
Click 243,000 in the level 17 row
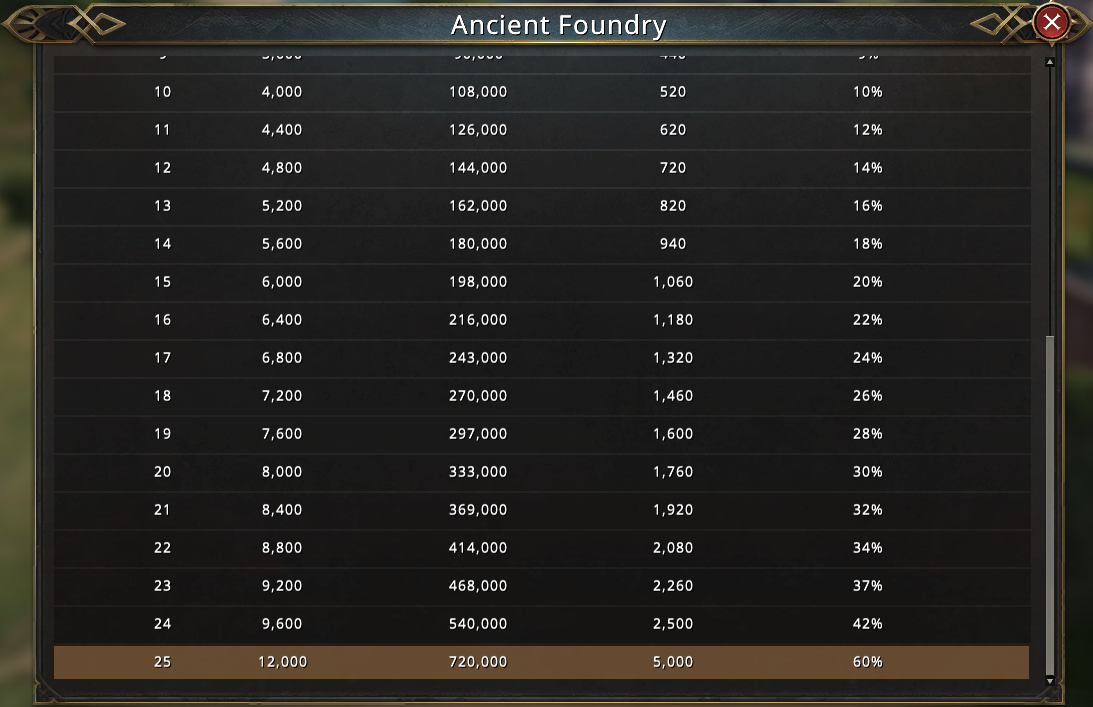coord(478,358)
